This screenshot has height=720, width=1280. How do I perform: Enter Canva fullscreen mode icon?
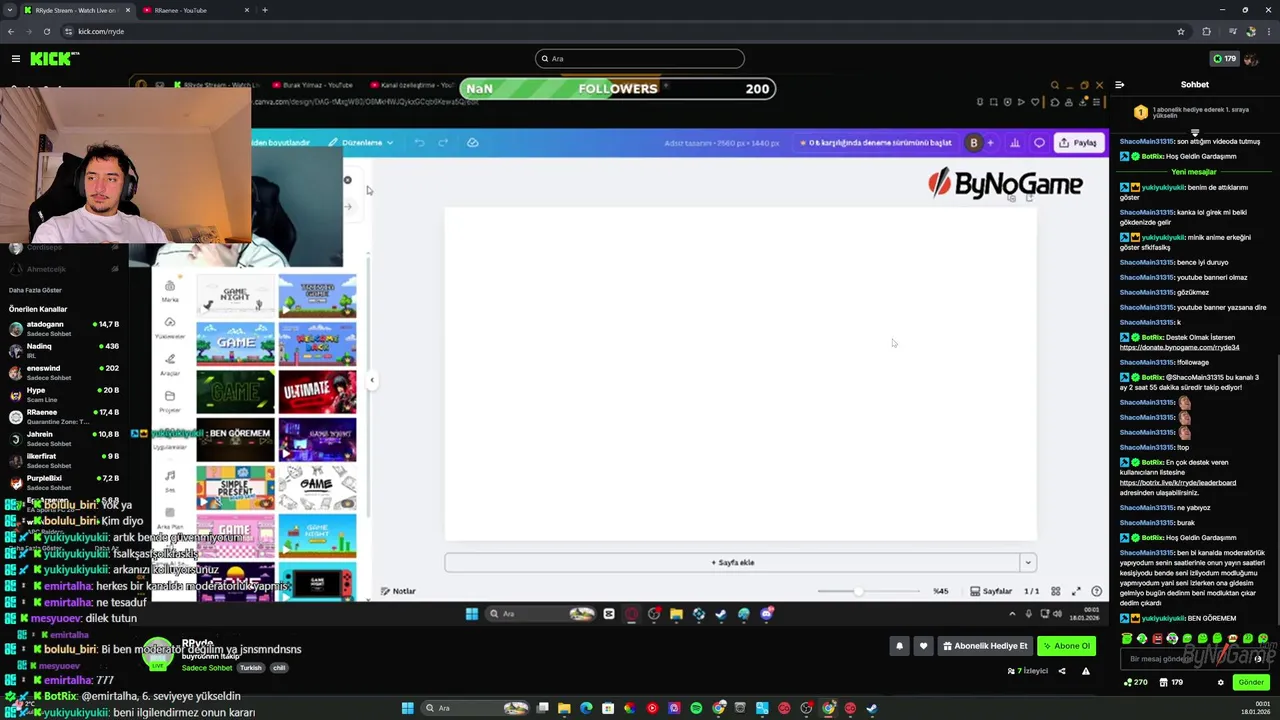tap(1076, 591)
